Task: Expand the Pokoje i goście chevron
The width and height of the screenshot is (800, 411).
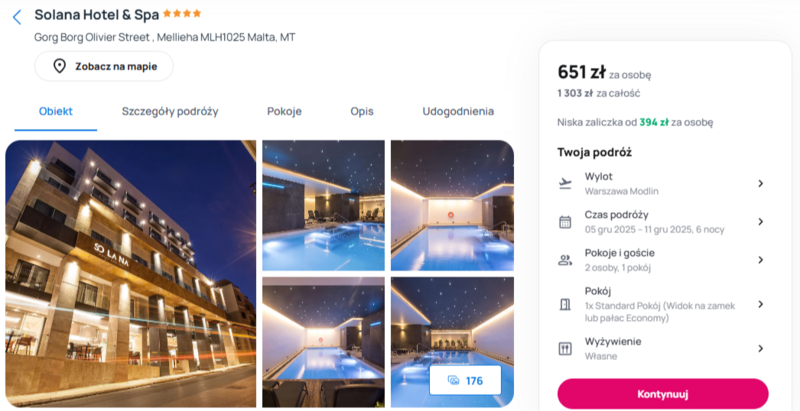Action: point(760,260)
